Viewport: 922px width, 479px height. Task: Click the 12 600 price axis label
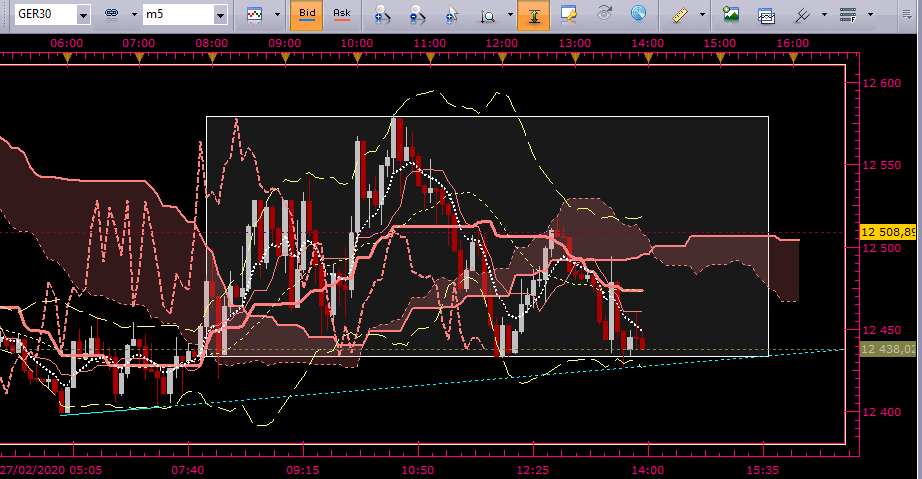[x=881, y=83]
